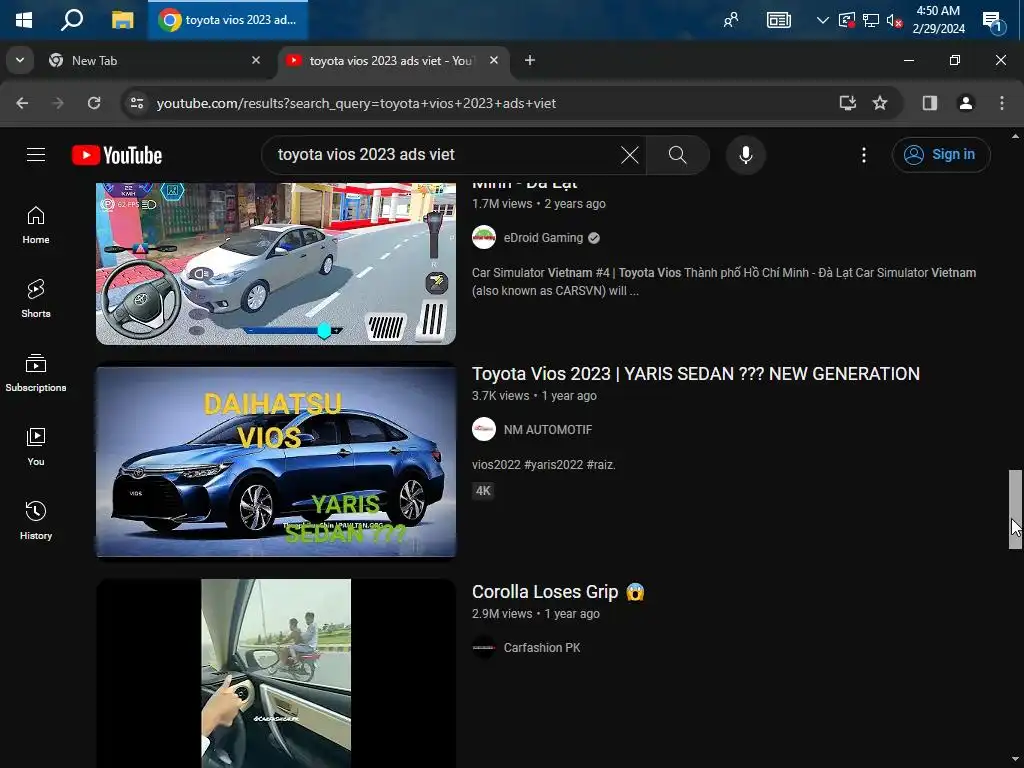Close the New Tab tab
The image size is (1024, 768).
coord(256,60)
